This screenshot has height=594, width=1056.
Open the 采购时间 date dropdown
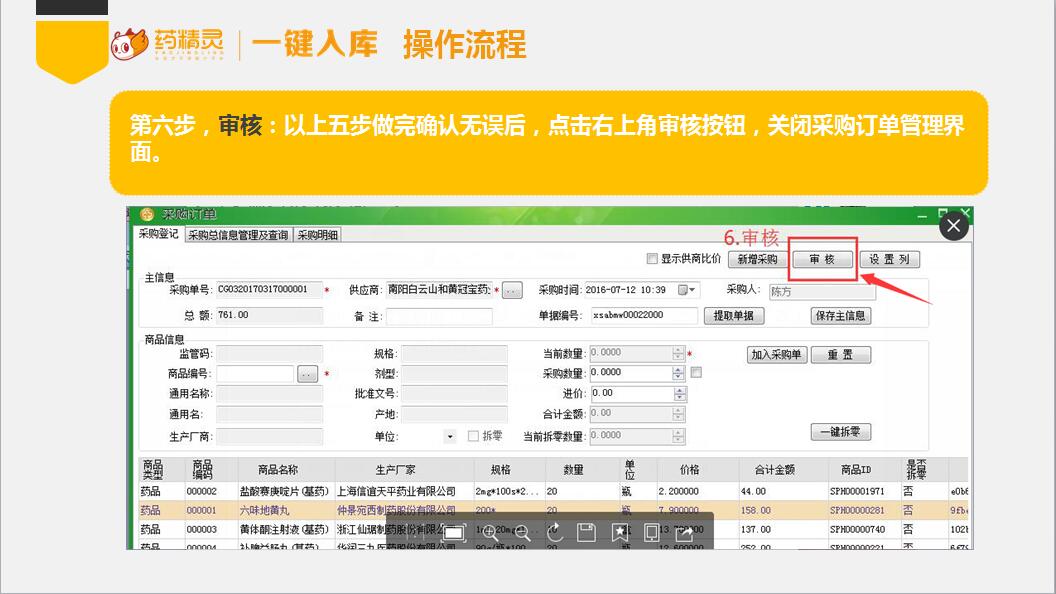click(688, 290)
